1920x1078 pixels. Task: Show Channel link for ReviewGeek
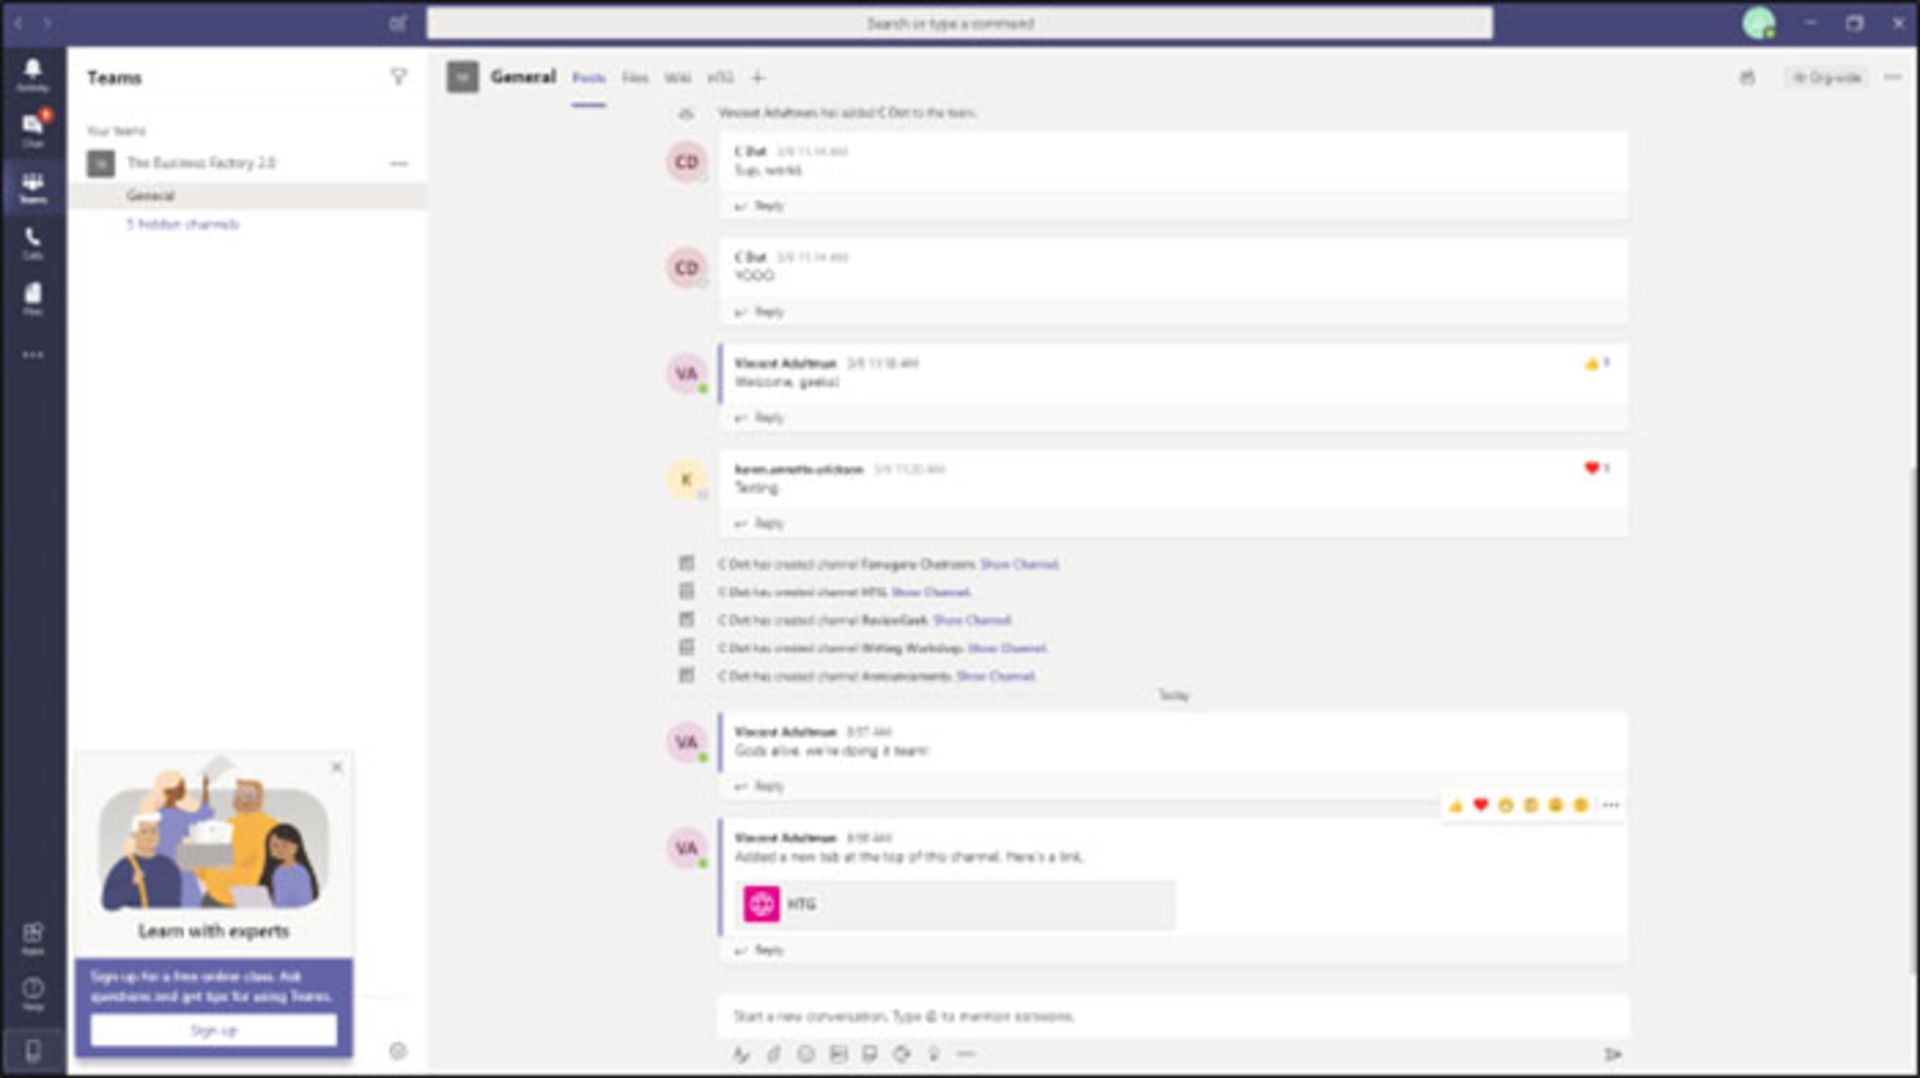(972, 620)
